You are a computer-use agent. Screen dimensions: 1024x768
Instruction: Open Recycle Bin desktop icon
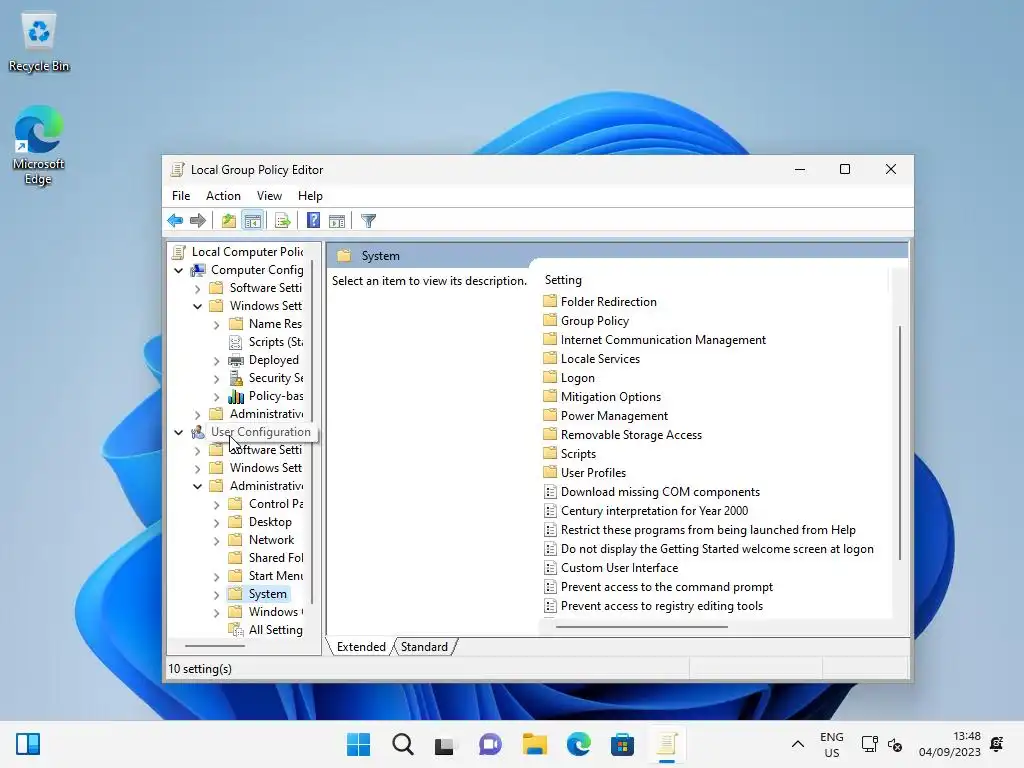(39, 42)
